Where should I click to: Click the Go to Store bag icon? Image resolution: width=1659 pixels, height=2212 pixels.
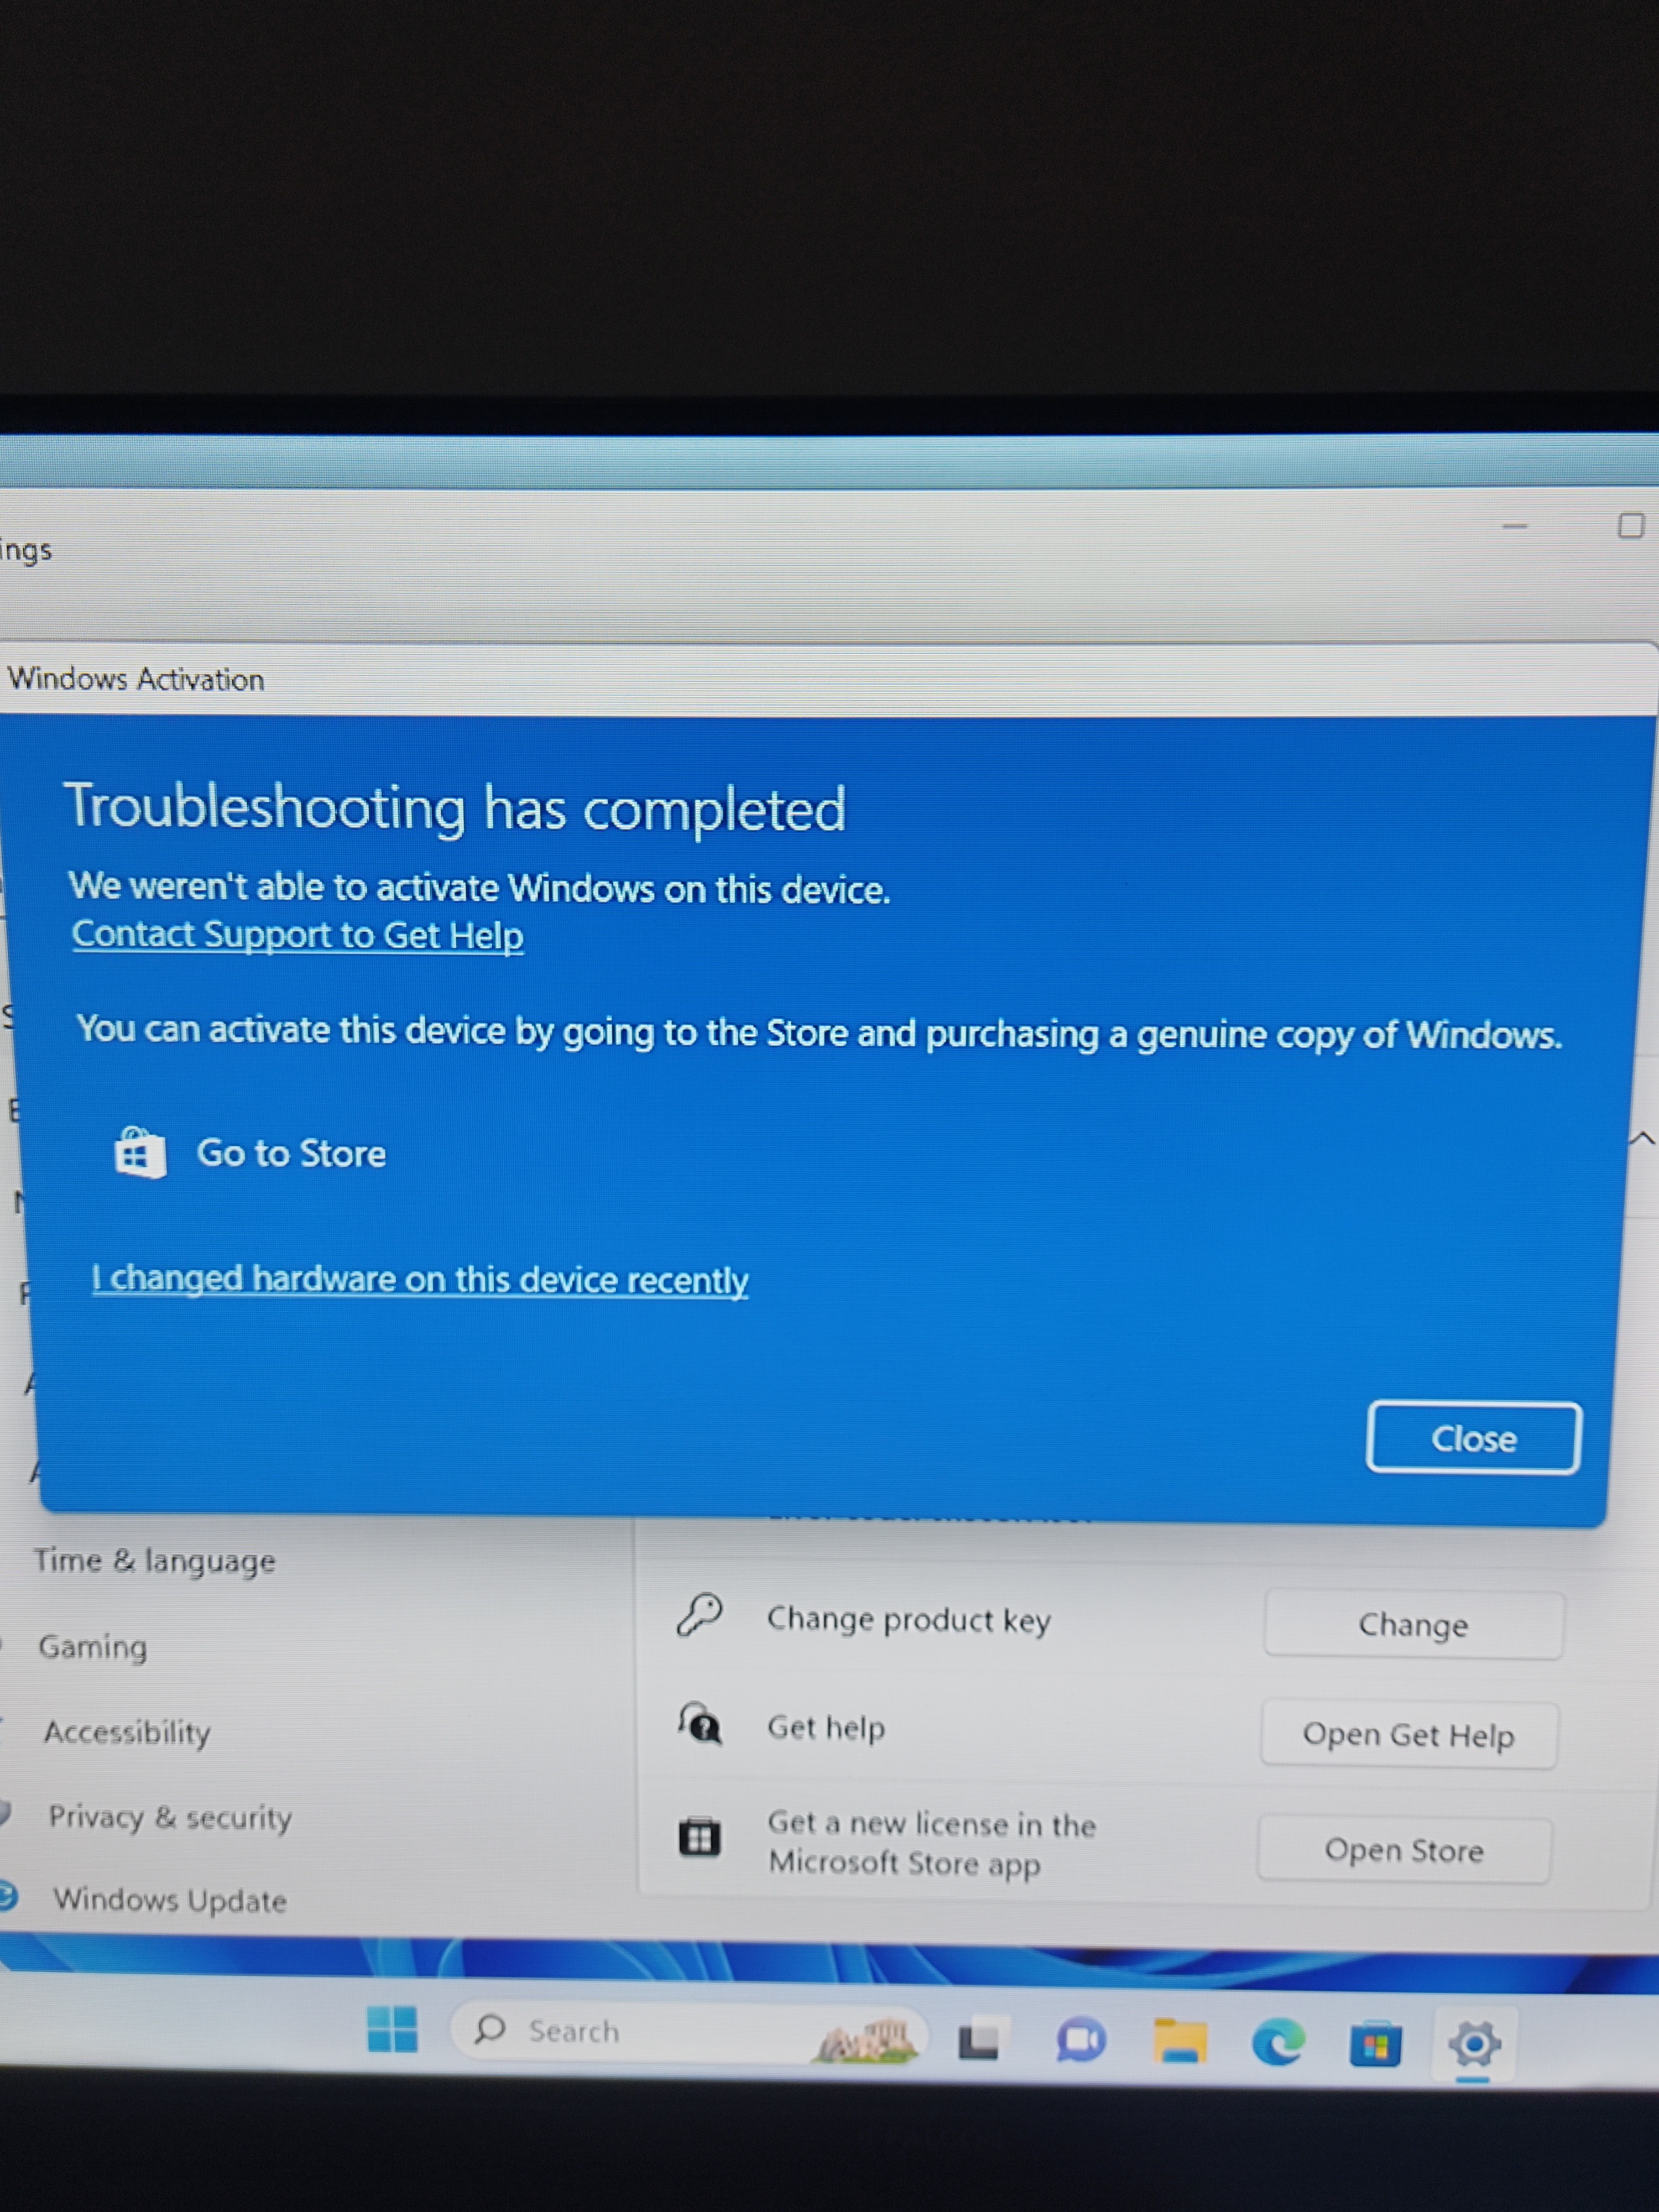click(140, 1153)
